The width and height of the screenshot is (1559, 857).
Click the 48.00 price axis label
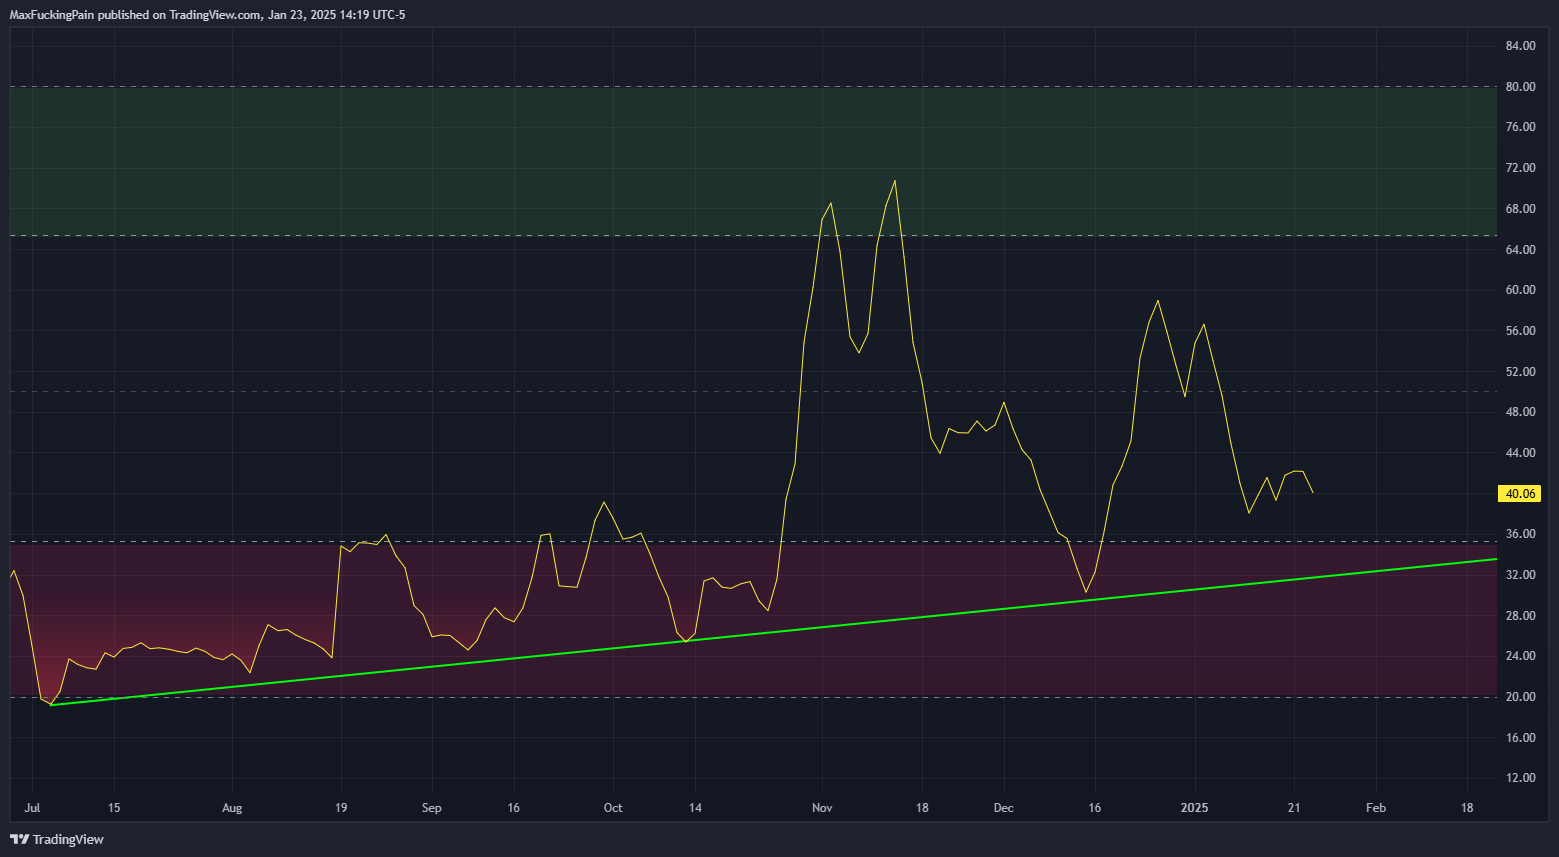(1520, 412)
